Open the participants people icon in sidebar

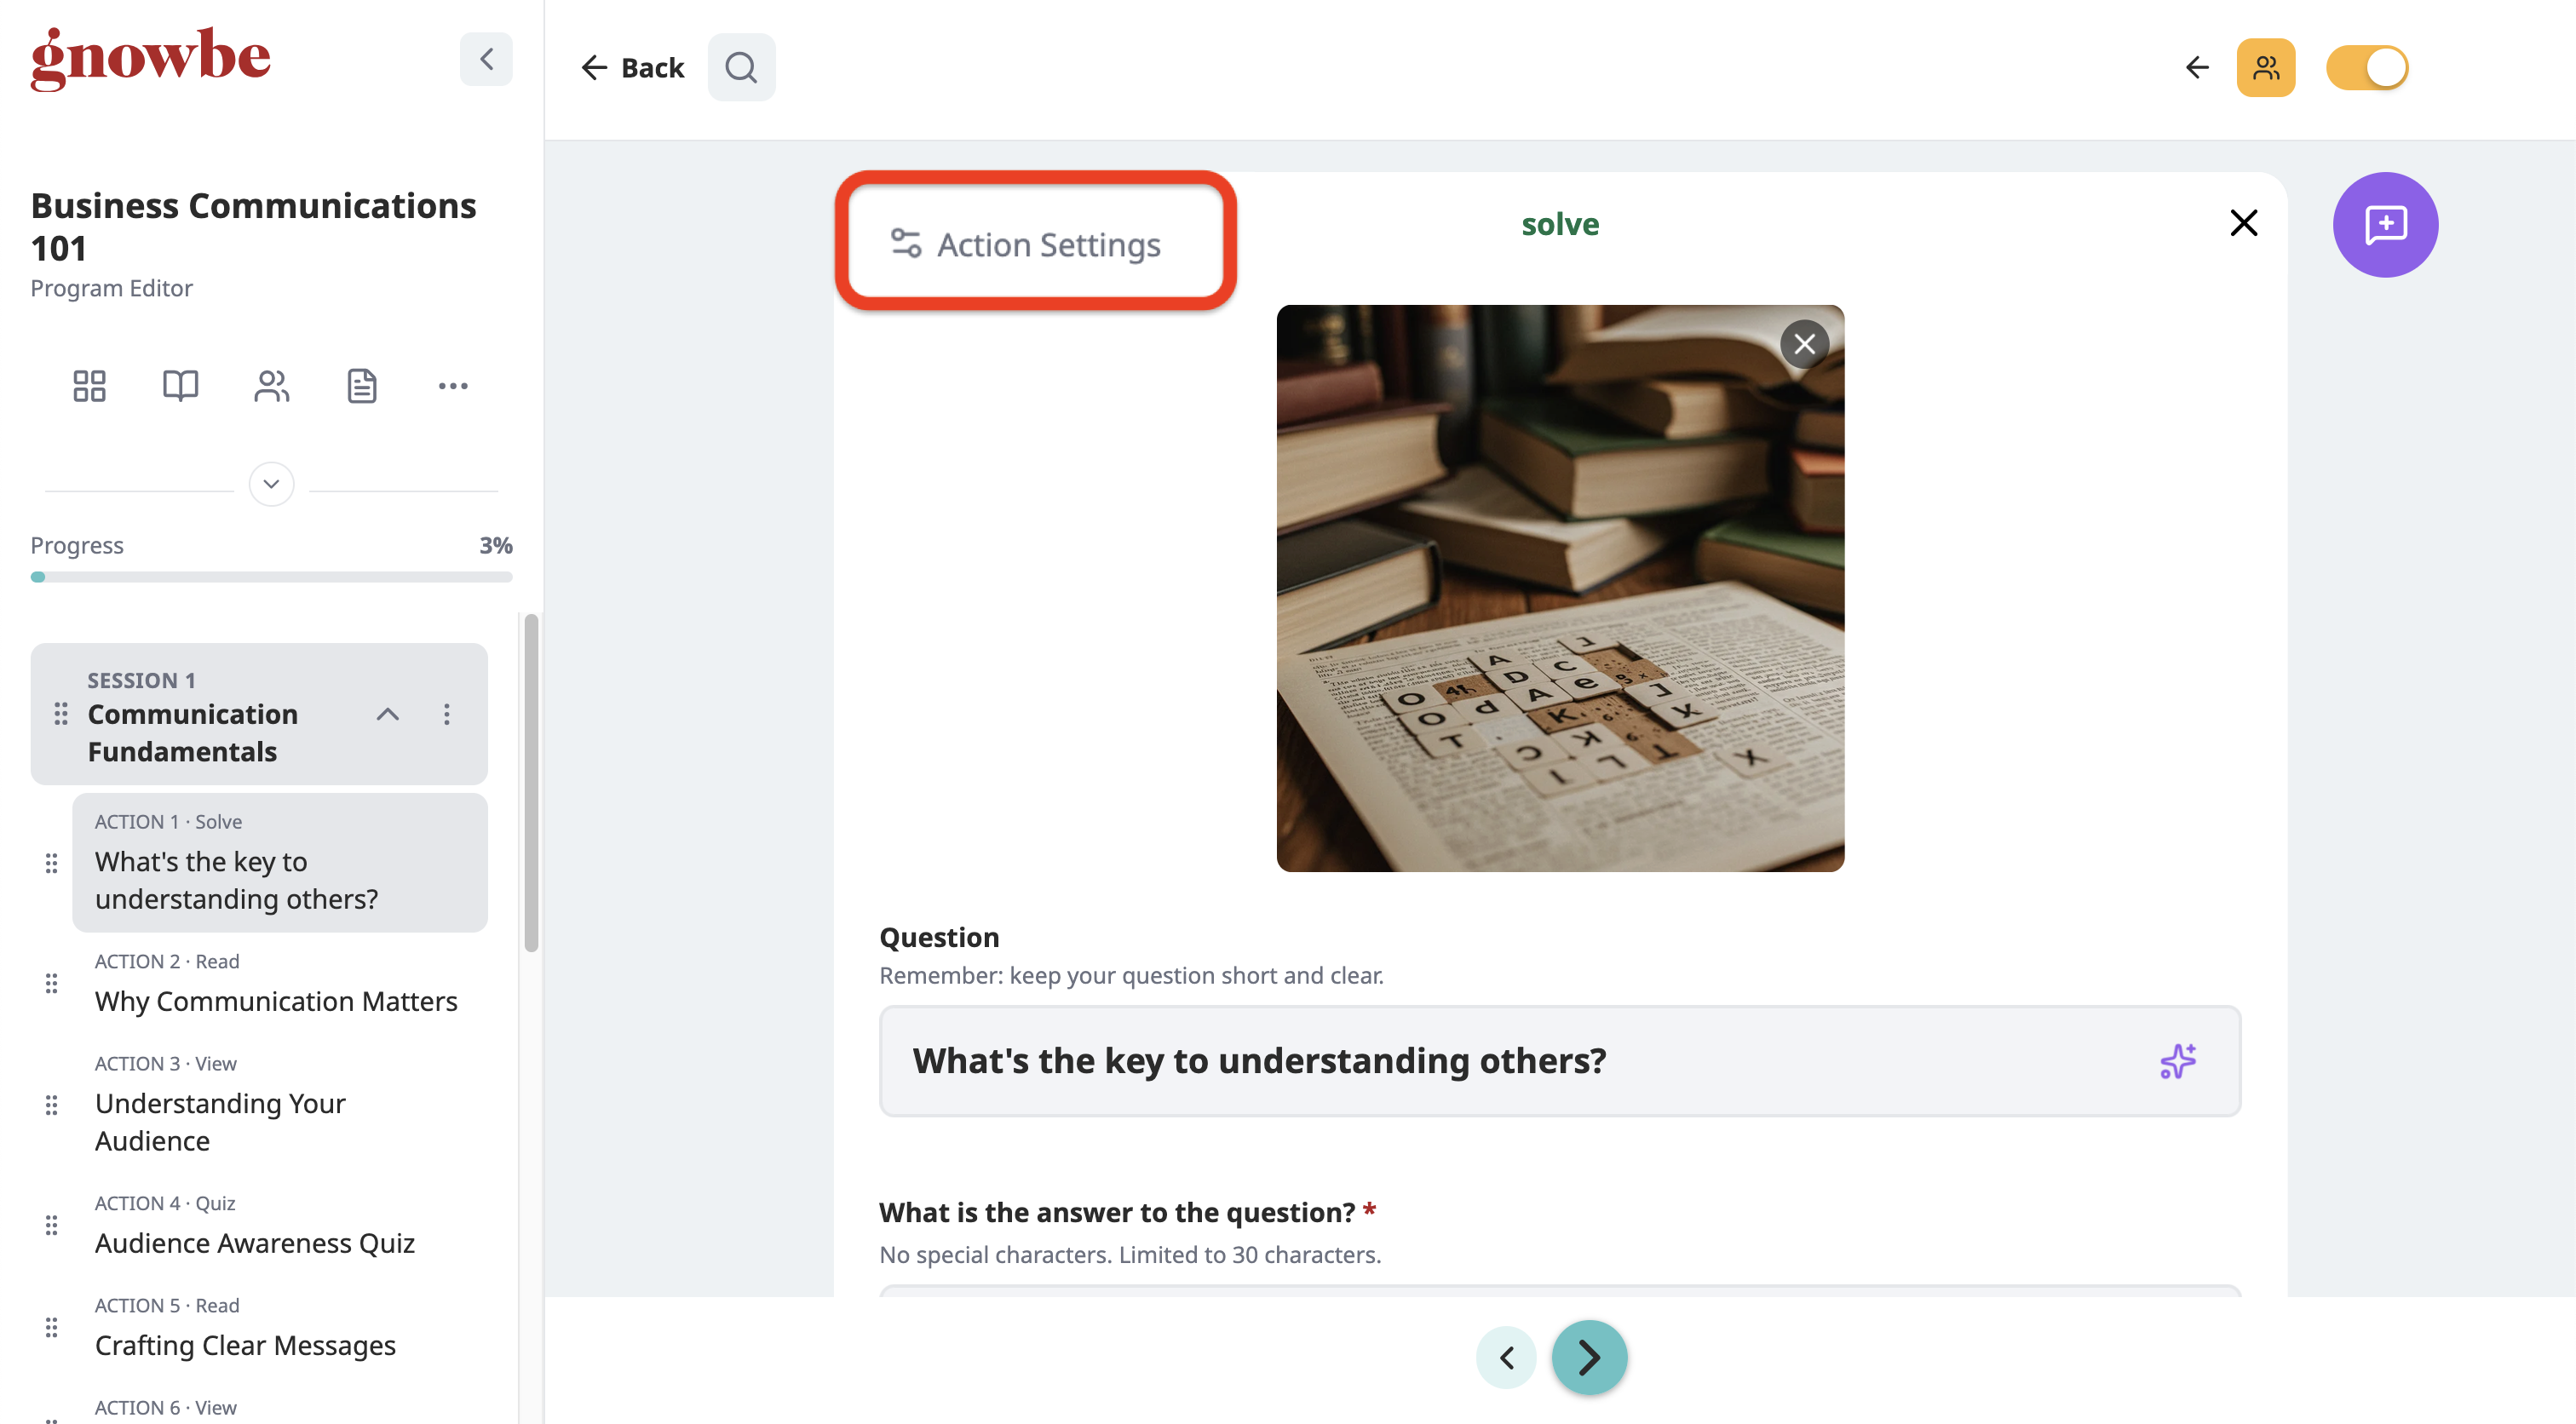pyautogui.click(x=271, y=386)
